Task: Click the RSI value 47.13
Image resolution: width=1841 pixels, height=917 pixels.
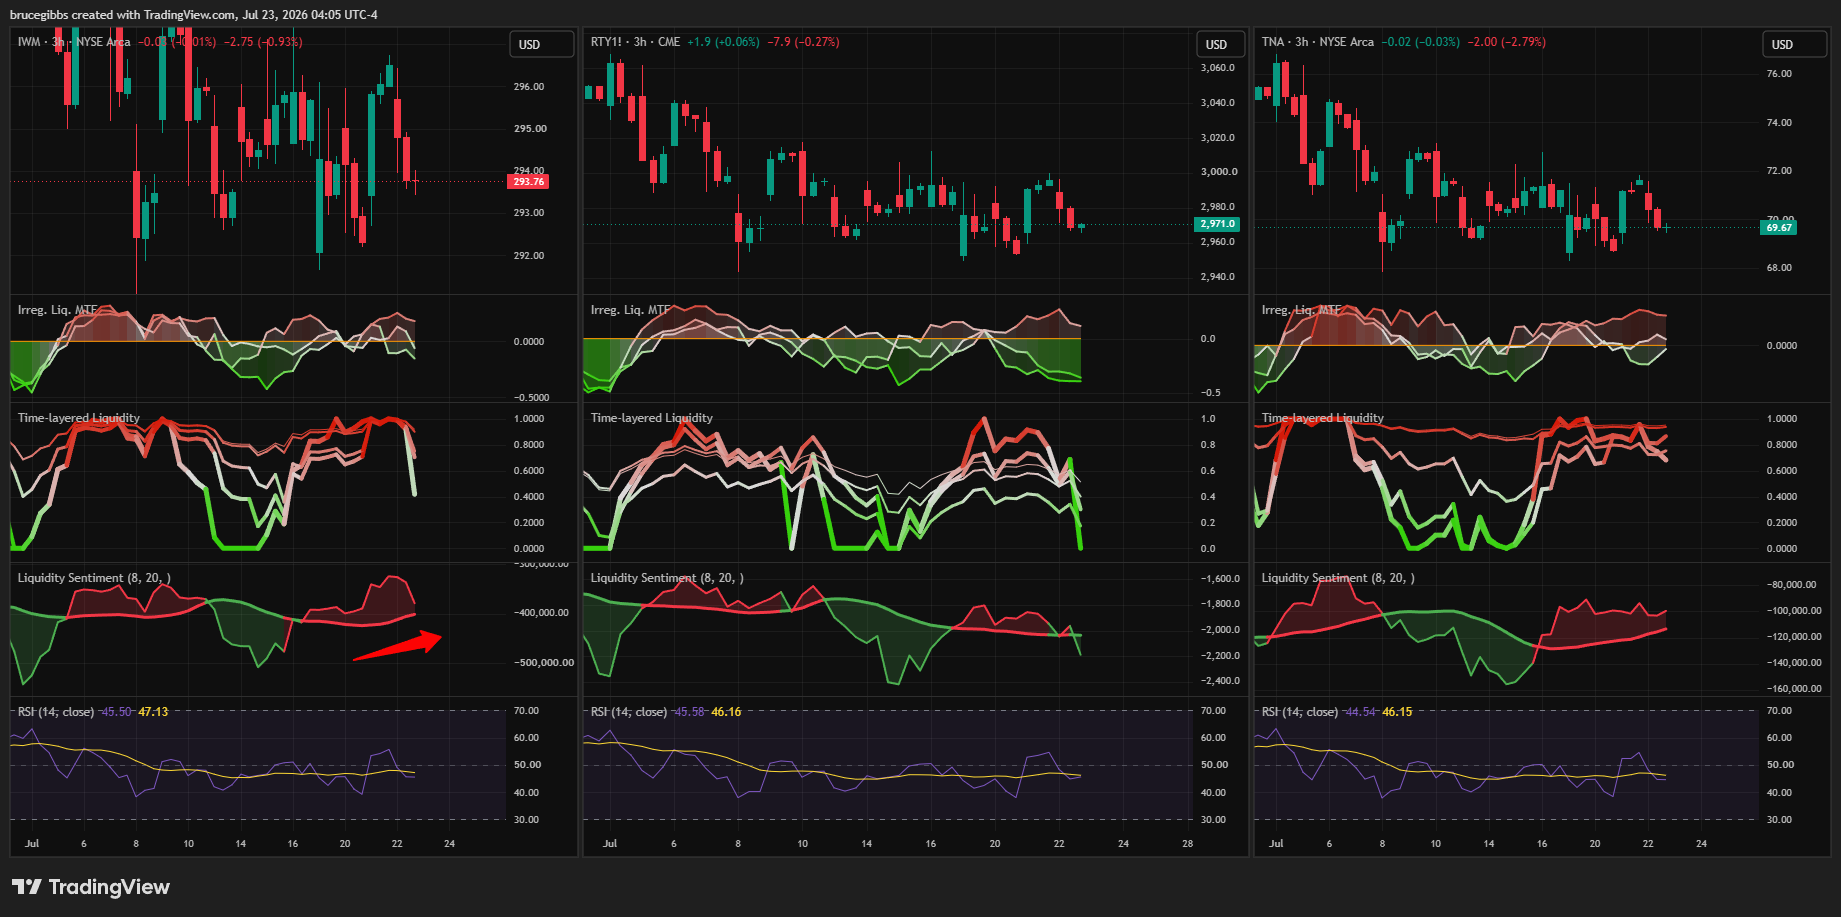Action: [153, 712]
